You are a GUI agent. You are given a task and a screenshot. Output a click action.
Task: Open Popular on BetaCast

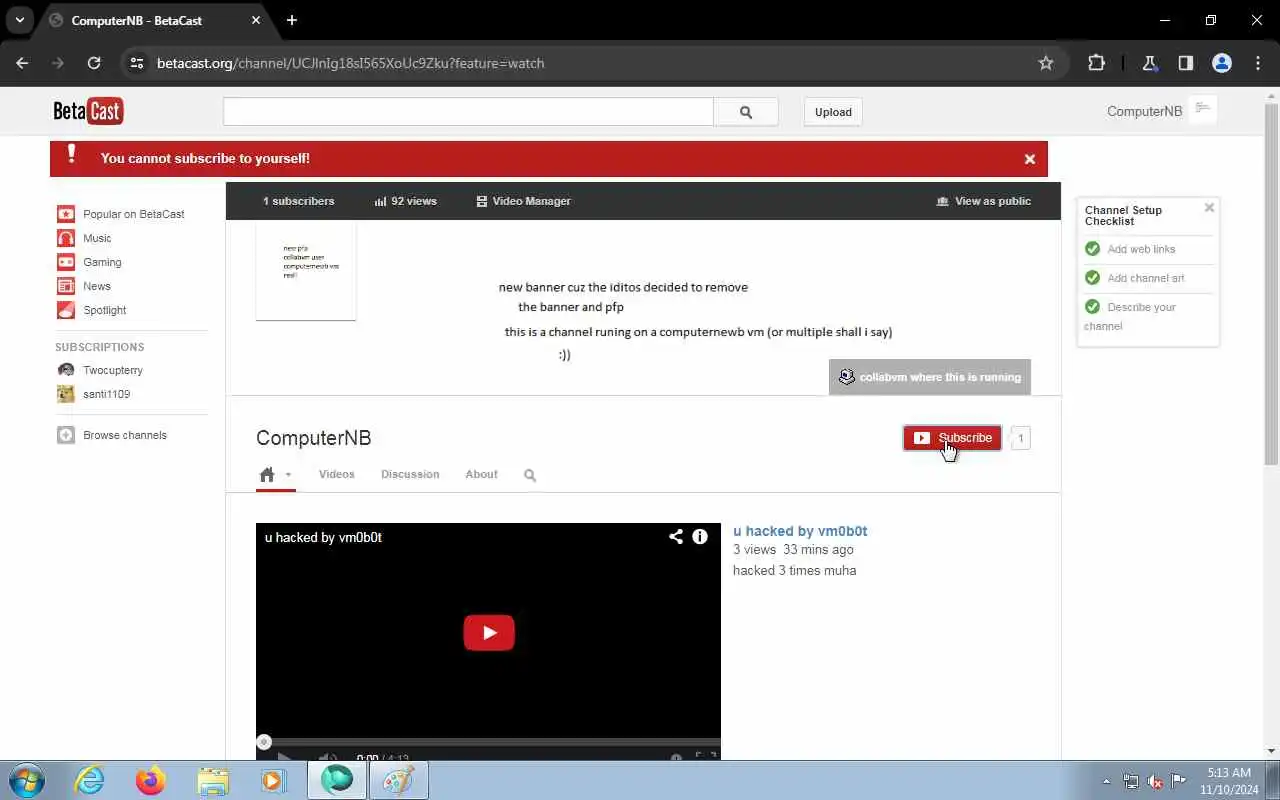click(x=133, y=214)
